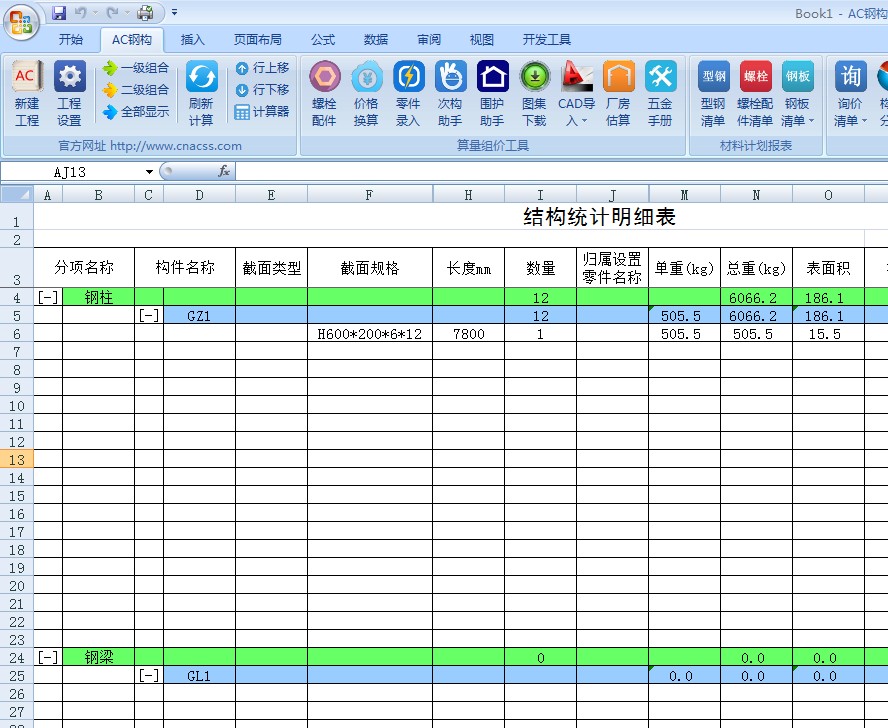Collapse the GL1 component group

pos(149,675)
